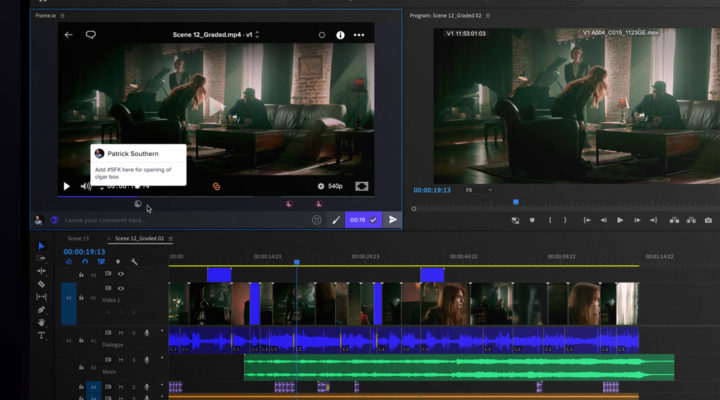The height and width of the screenshot is (400, 720).
Task: Open the Frame.io panel menu
Action: 62,16
